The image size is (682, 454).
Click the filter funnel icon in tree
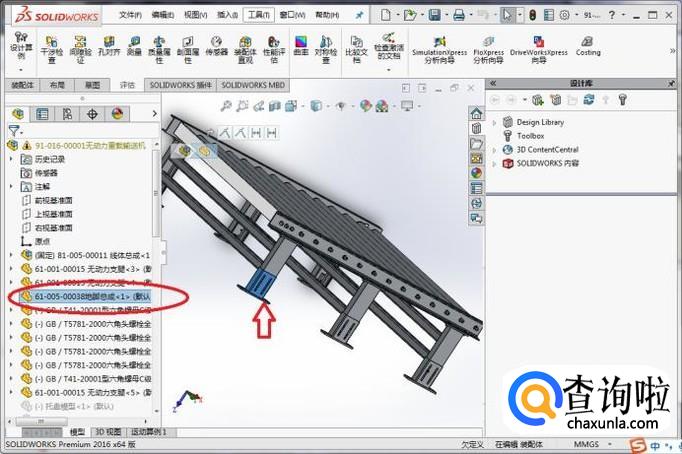pos(14,130)
